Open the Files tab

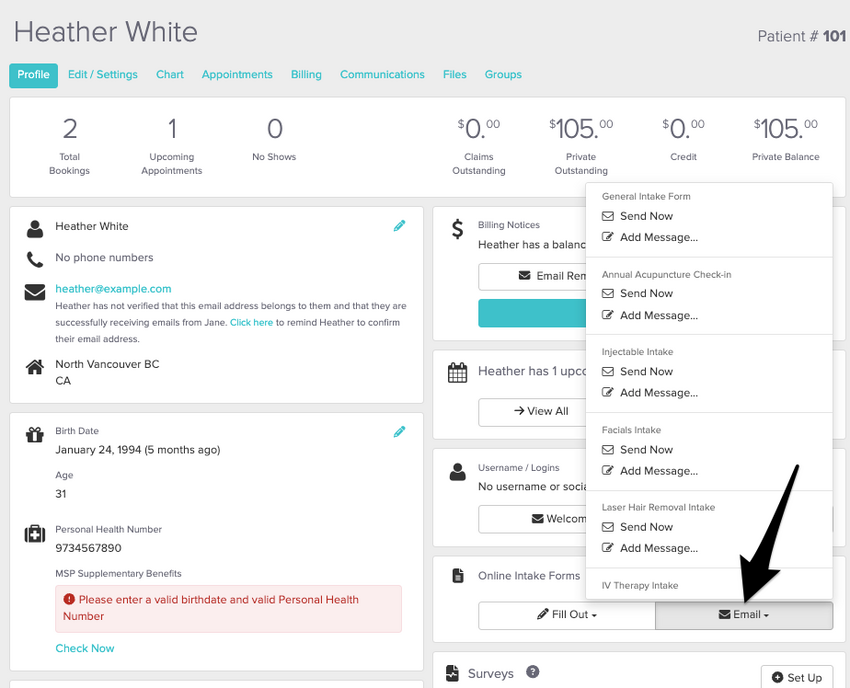coord(454,74)
